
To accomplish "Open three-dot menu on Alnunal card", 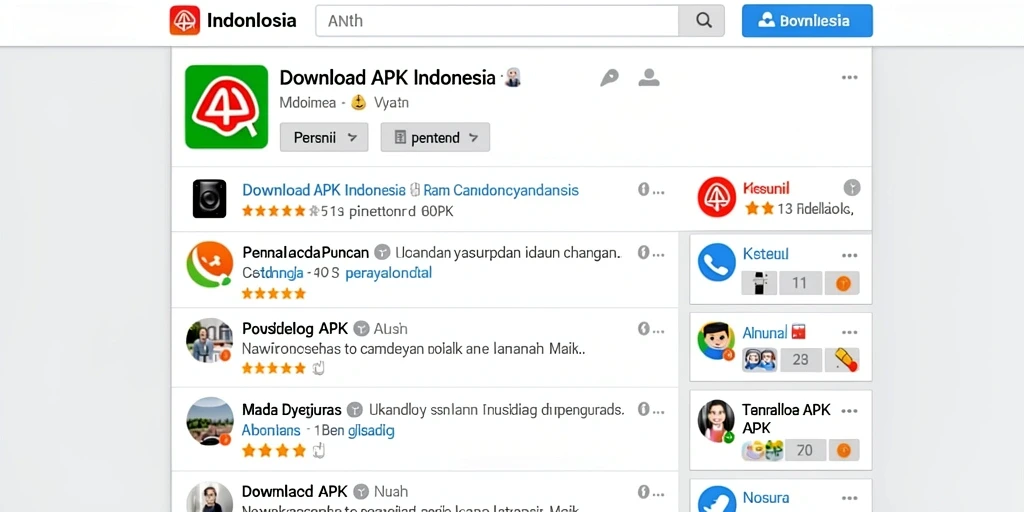I will click(850, 333).
